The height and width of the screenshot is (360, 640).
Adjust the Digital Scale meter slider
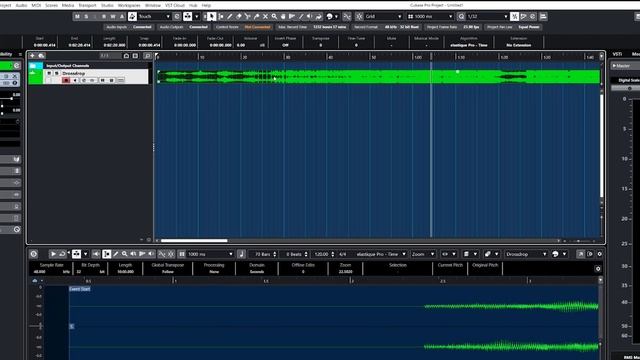click(630, 88)
